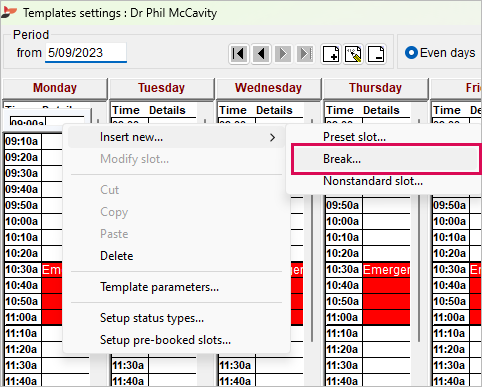The height and width of the screenshot is (387, 482).
Task: Select Monday 10:00a time slot
Action: pos(22,221)
